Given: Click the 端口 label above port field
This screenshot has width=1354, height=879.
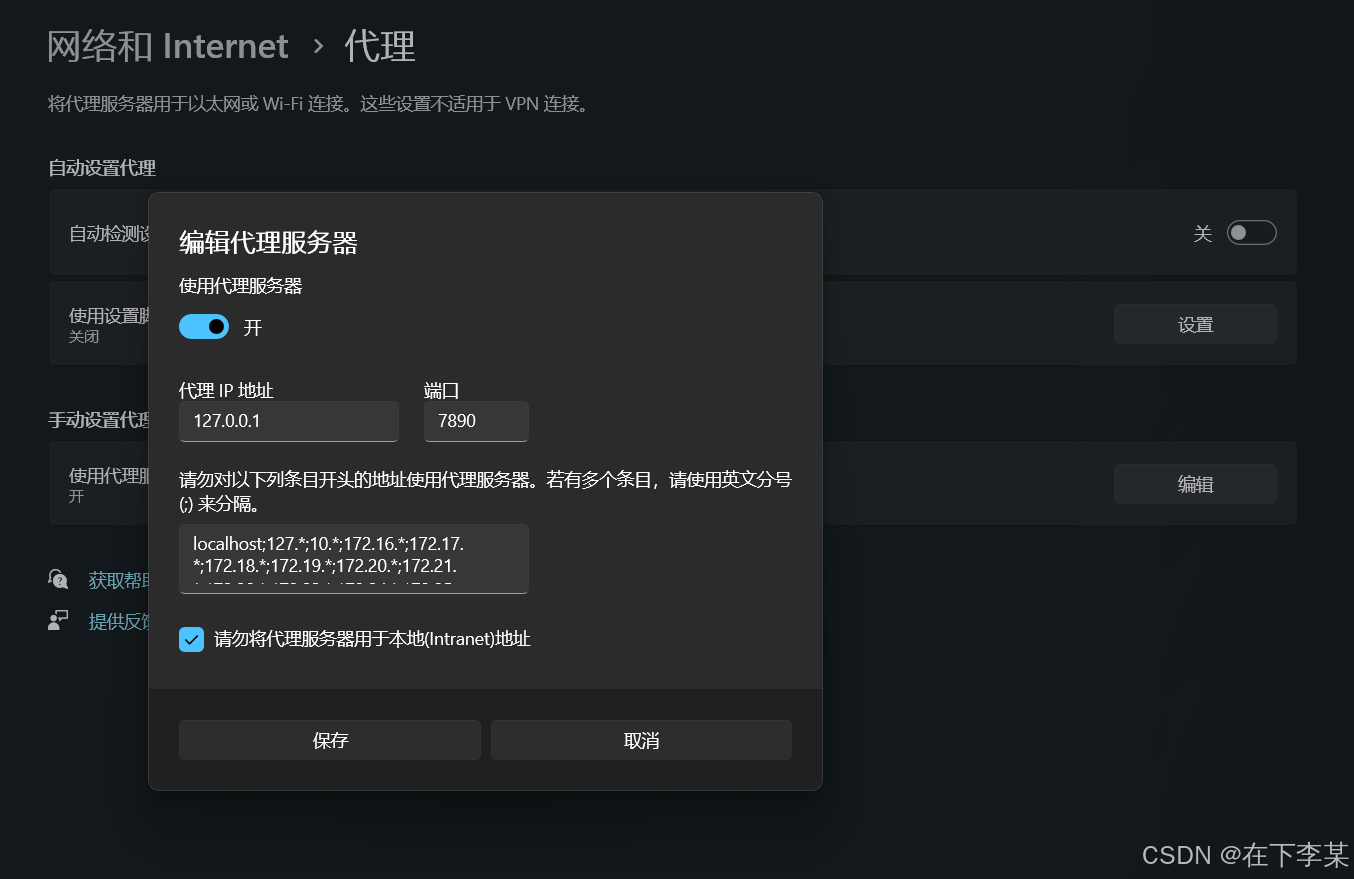Looking at the screenshot, I should 442,390.
